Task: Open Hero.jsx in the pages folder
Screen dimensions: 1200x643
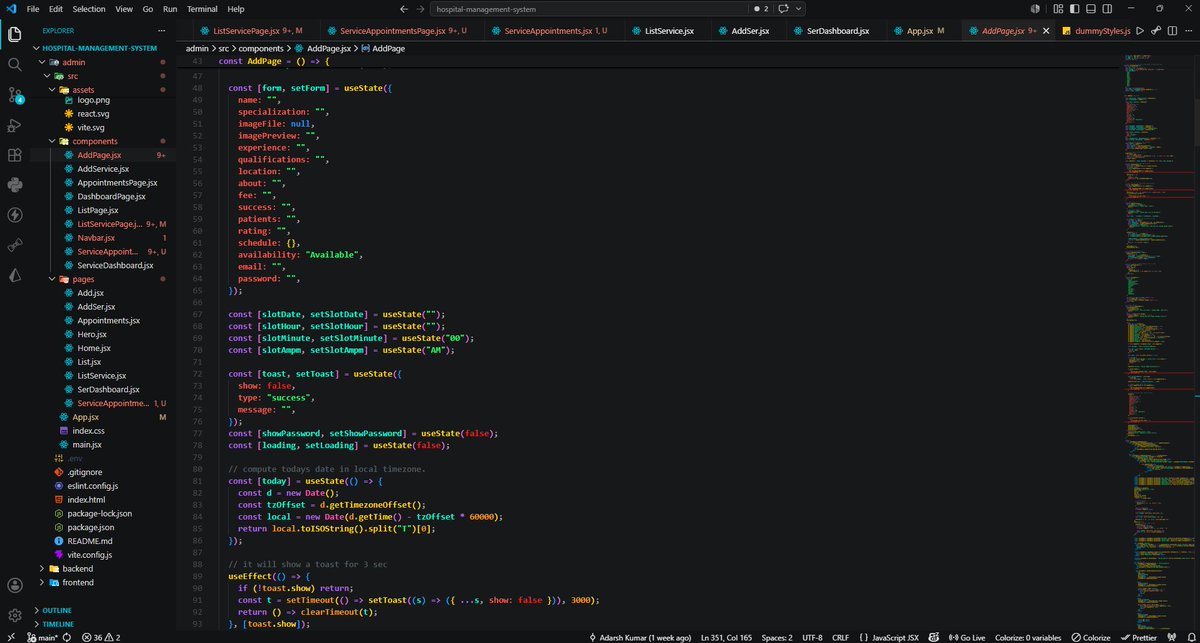Action: coord(91,334)
